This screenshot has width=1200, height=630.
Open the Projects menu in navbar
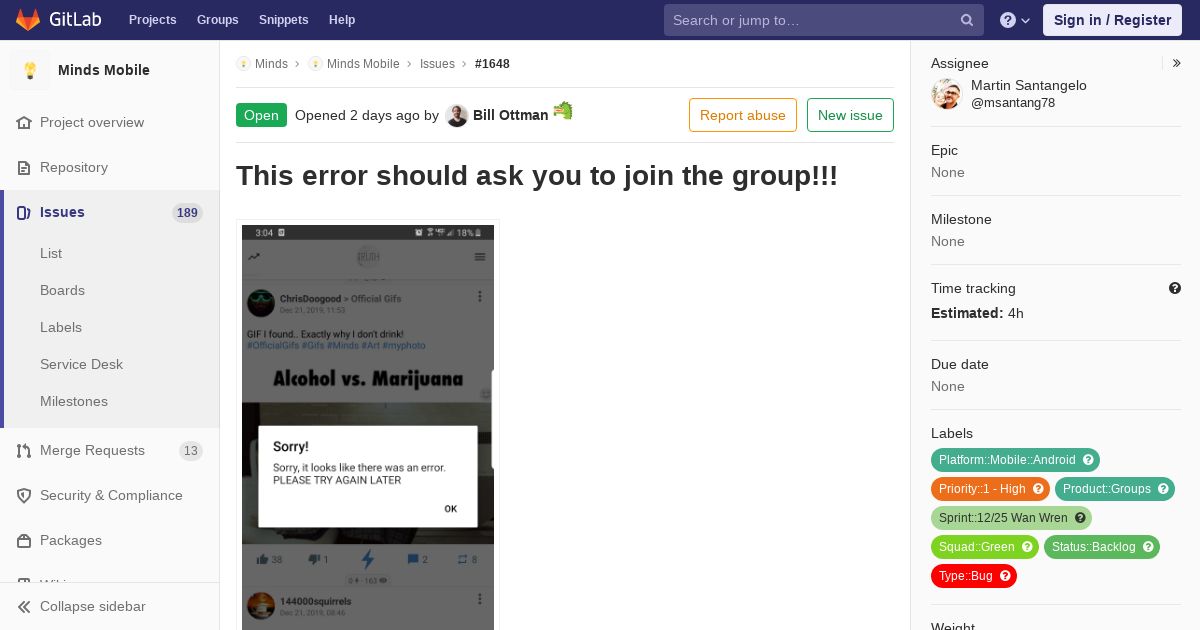(x=152, y=20)
